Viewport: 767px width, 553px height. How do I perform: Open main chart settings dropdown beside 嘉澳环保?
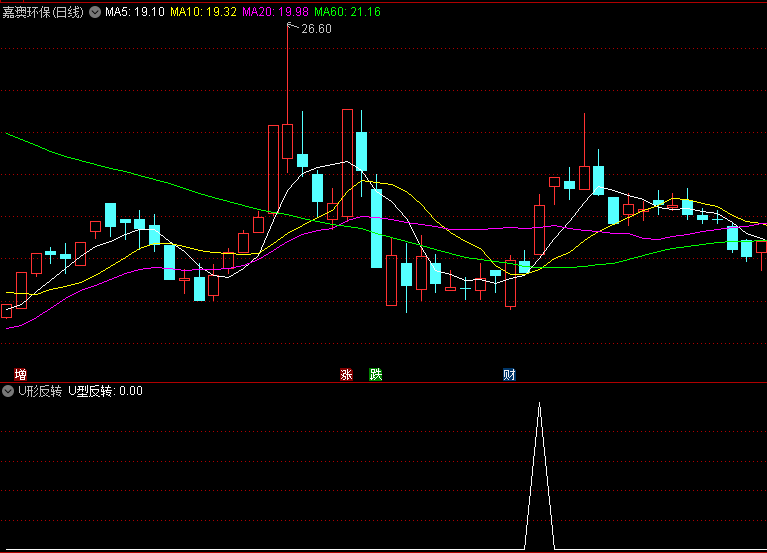[x=94, y=12]
